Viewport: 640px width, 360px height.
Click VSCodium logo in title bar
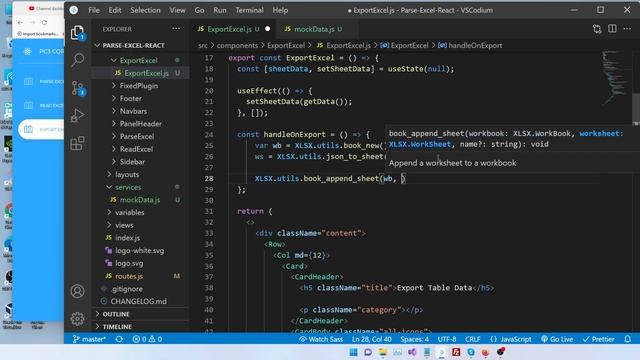[73, 10]
